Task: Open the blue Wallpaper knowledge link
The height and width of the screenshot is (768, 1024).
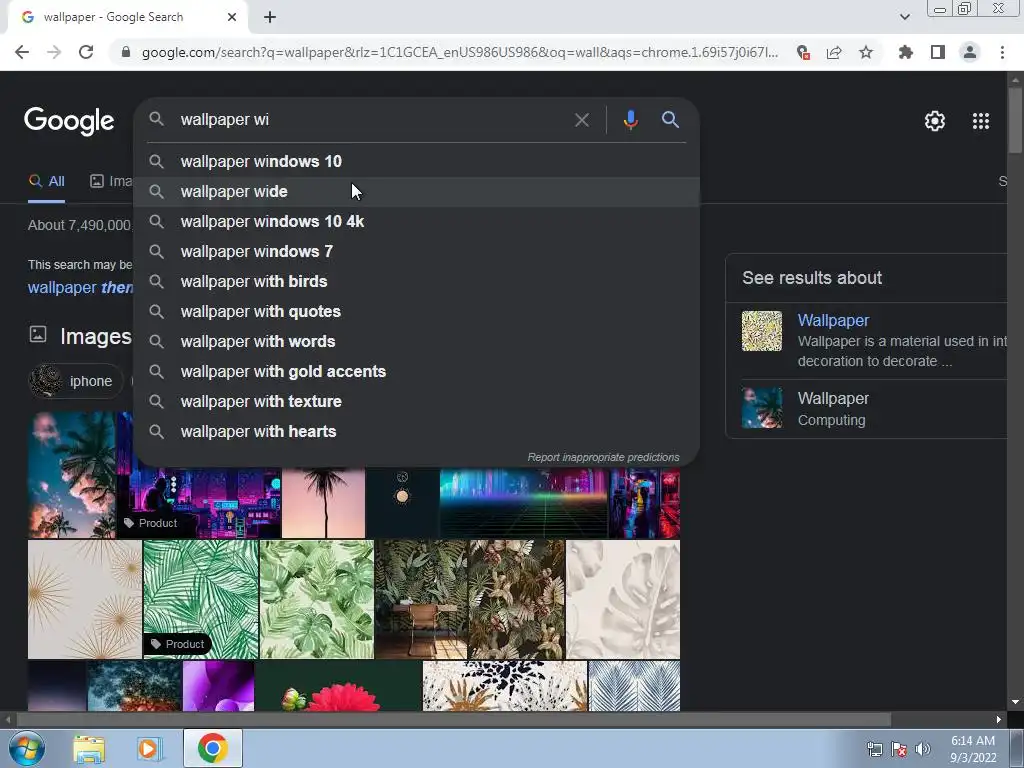Action: (x=833, y=320)
